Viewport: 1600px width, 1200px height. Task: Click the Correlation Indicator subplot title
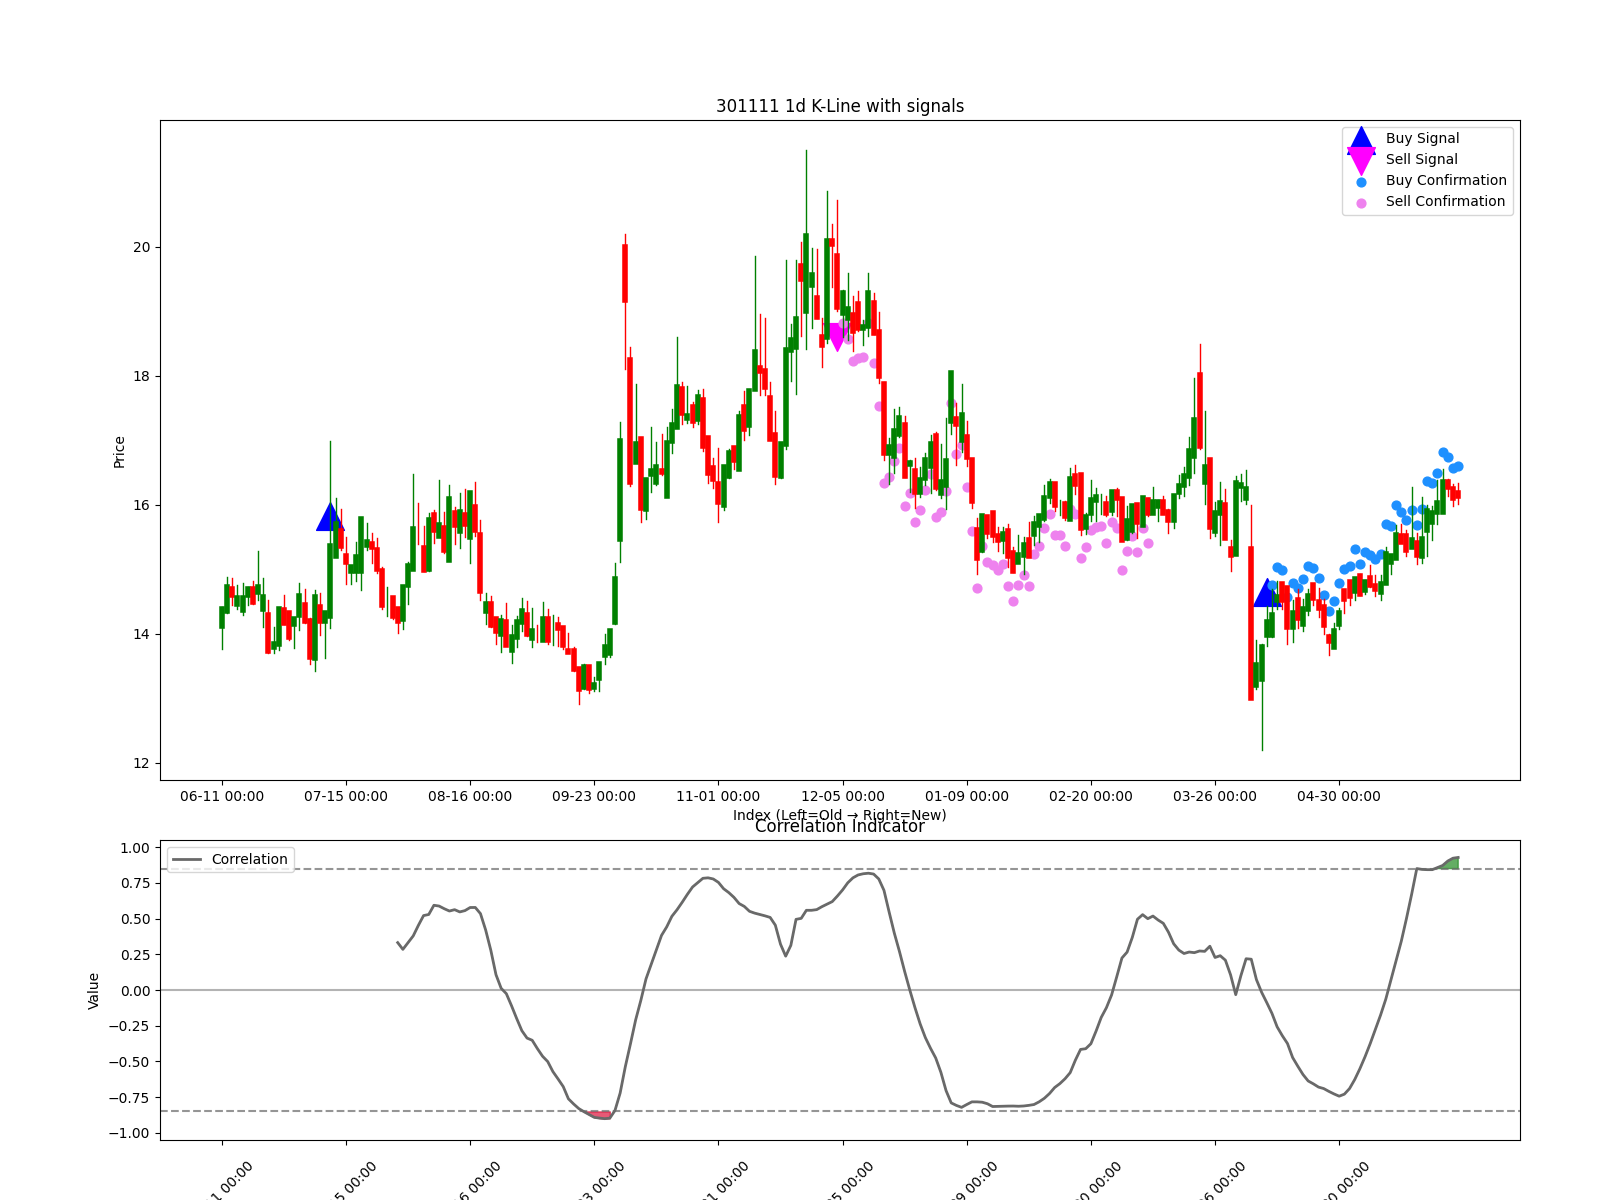840,826
